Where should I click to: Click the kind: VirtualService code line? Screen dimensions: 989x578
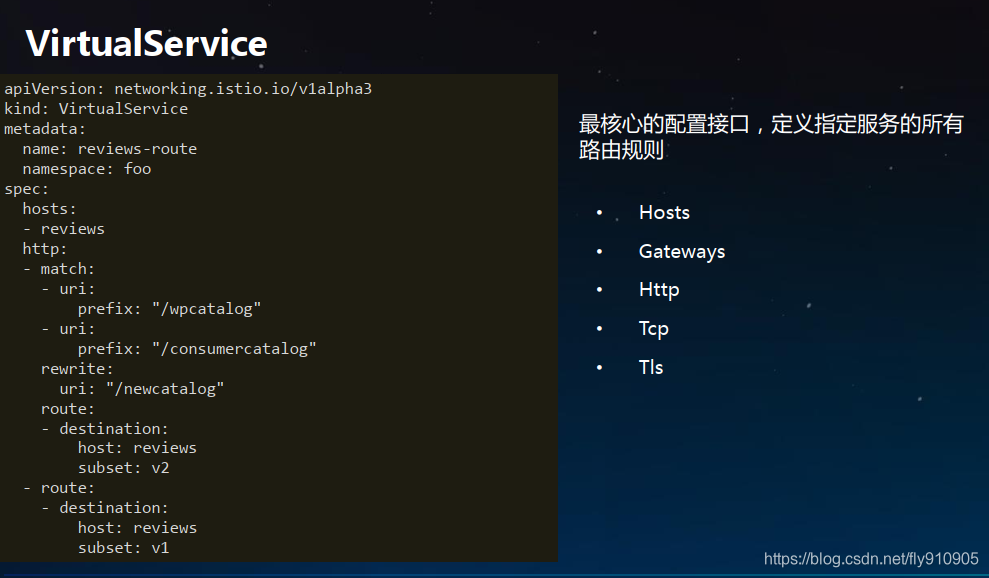(96, 109)
